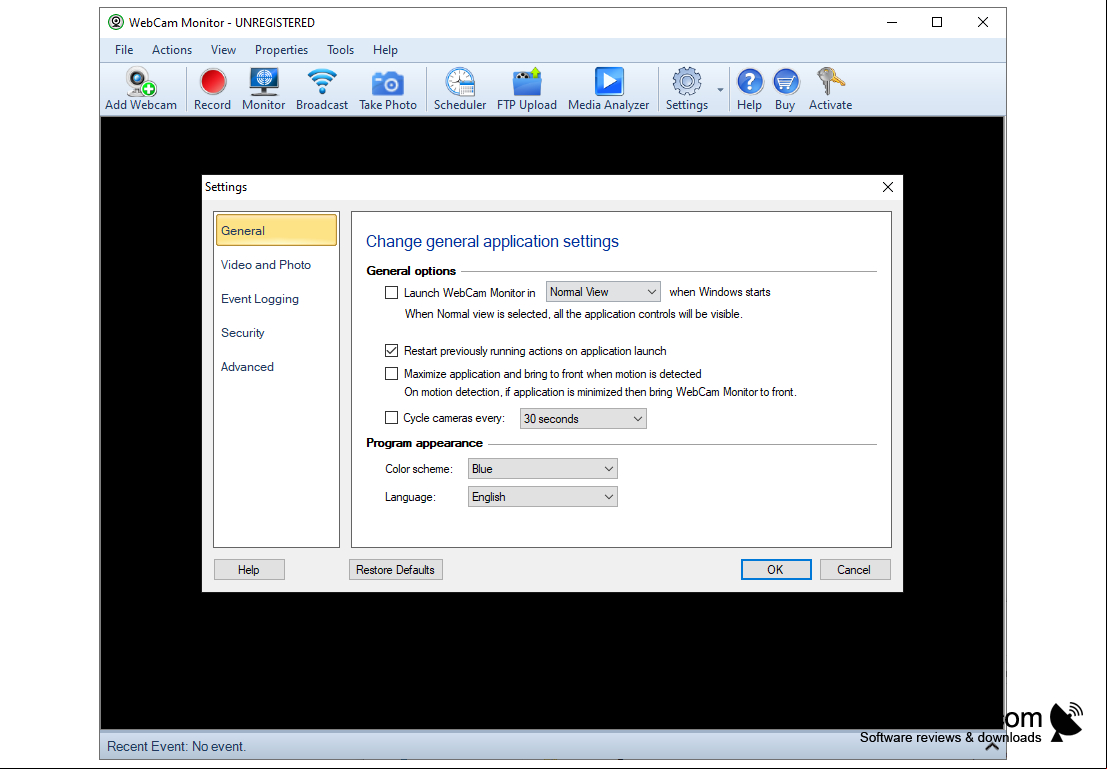
Task: Open the Language dropdown showing English
Action: pyautogui.click(x=542, y=497)
